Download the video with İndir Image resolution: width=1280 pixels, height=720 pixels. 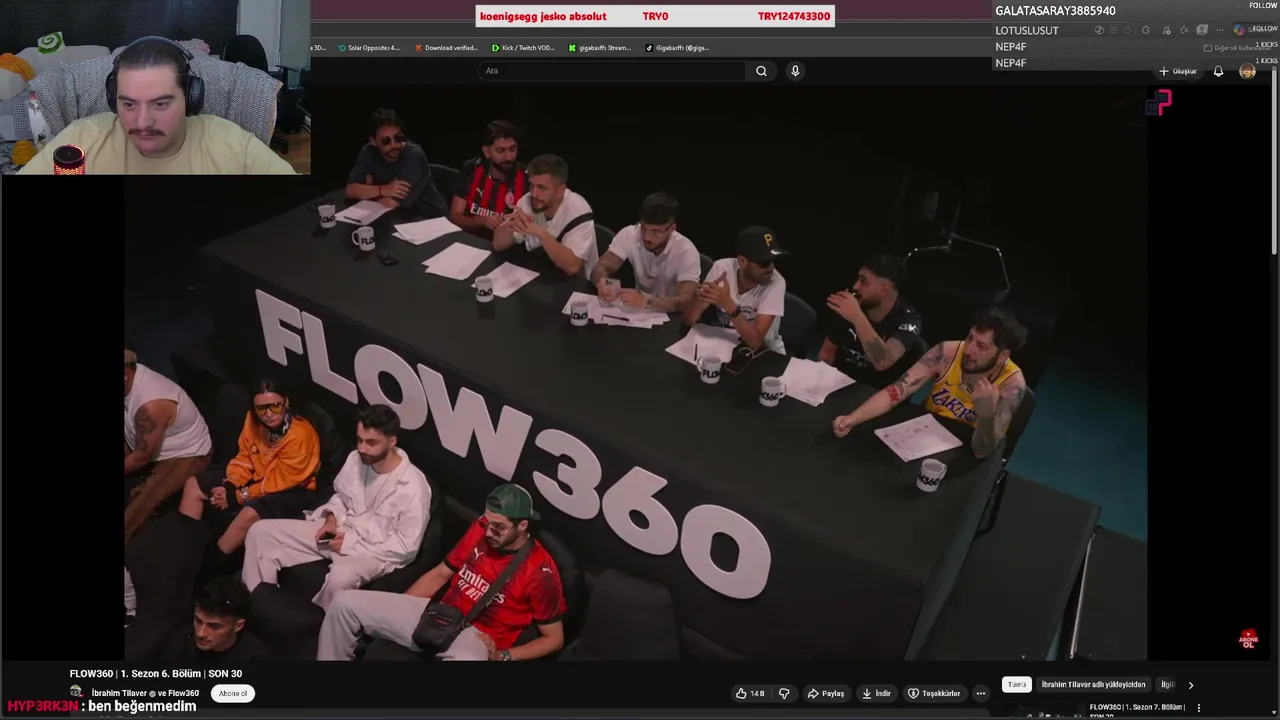876,693
